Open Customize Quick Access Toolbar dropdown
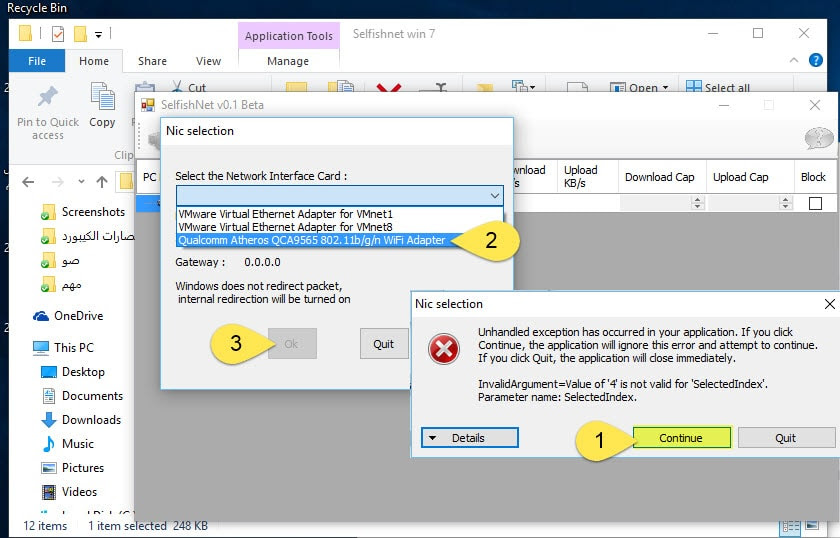The image size is (840, 538). pyautogui.click(x=99, y=35)
